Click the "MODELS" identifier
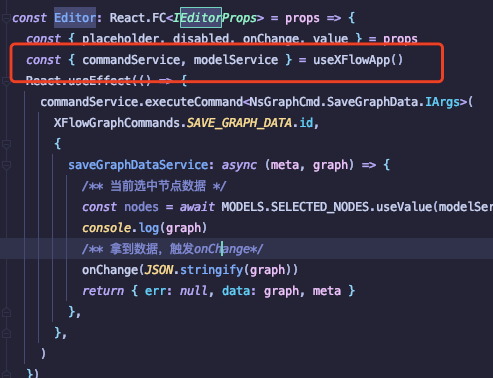The height and width of the screenshot is (378, 493). pos(242,207)
